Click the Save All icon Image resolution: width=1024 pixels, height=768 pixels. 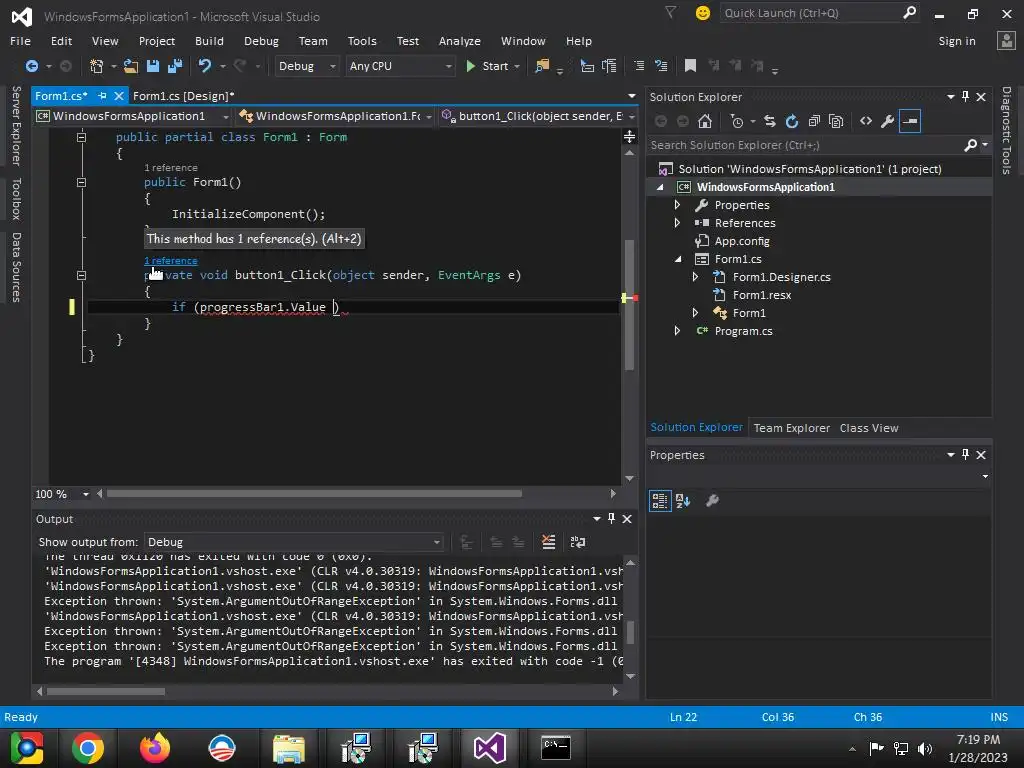pos(175,66)
